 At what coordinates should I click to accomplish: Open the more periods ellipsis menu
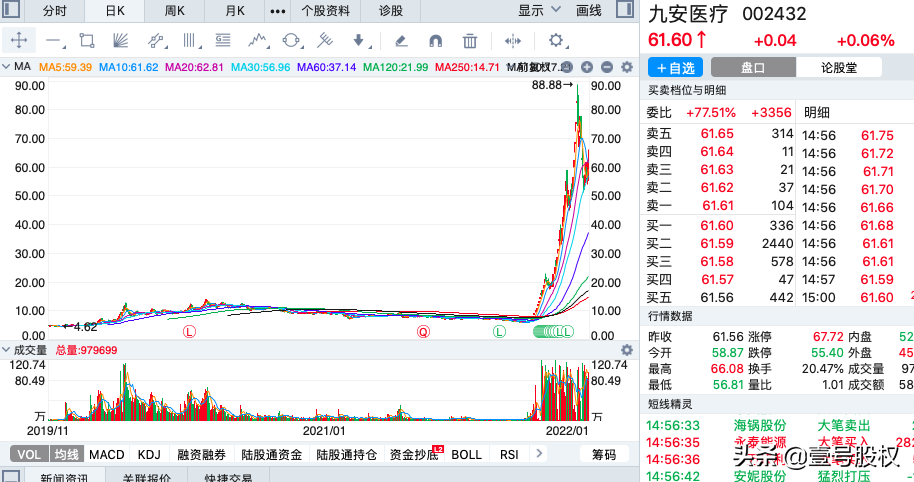pos(278,11)
